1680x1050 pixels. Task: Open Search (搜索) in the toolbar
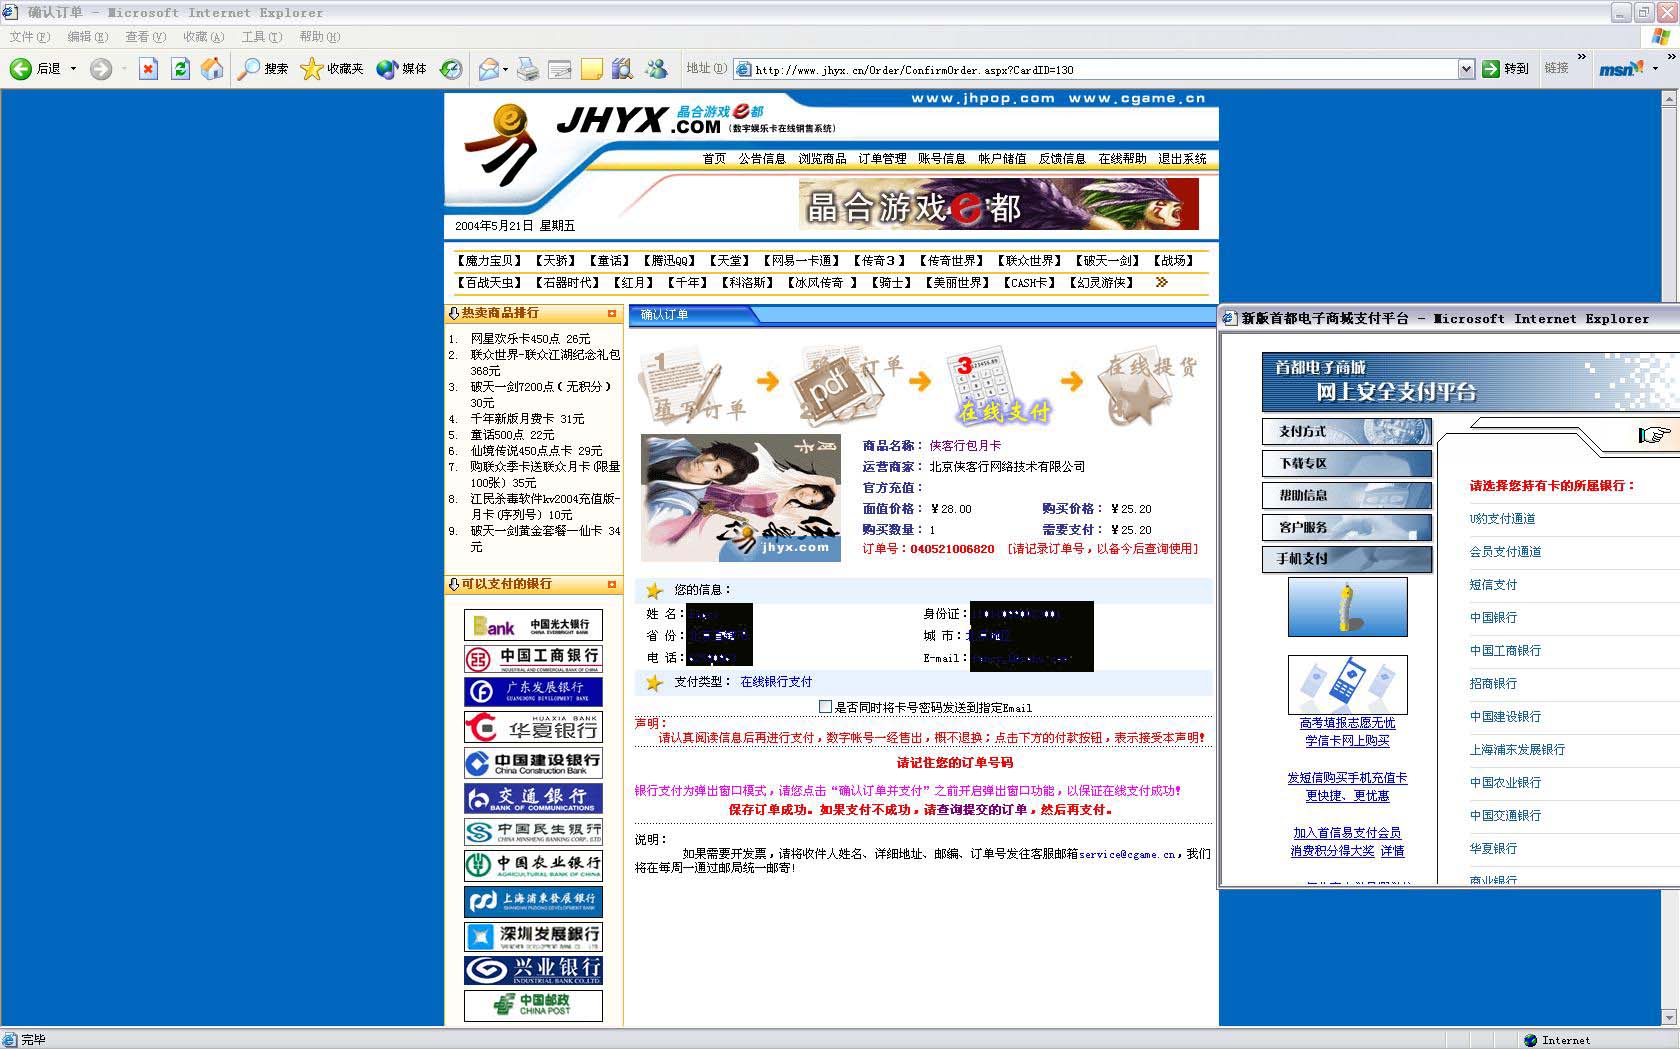pos(263,69)
